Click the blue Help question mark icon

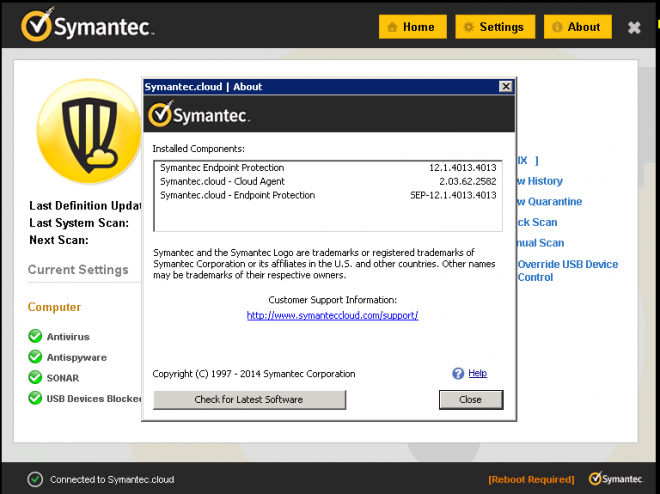click(x=458, y=373)
